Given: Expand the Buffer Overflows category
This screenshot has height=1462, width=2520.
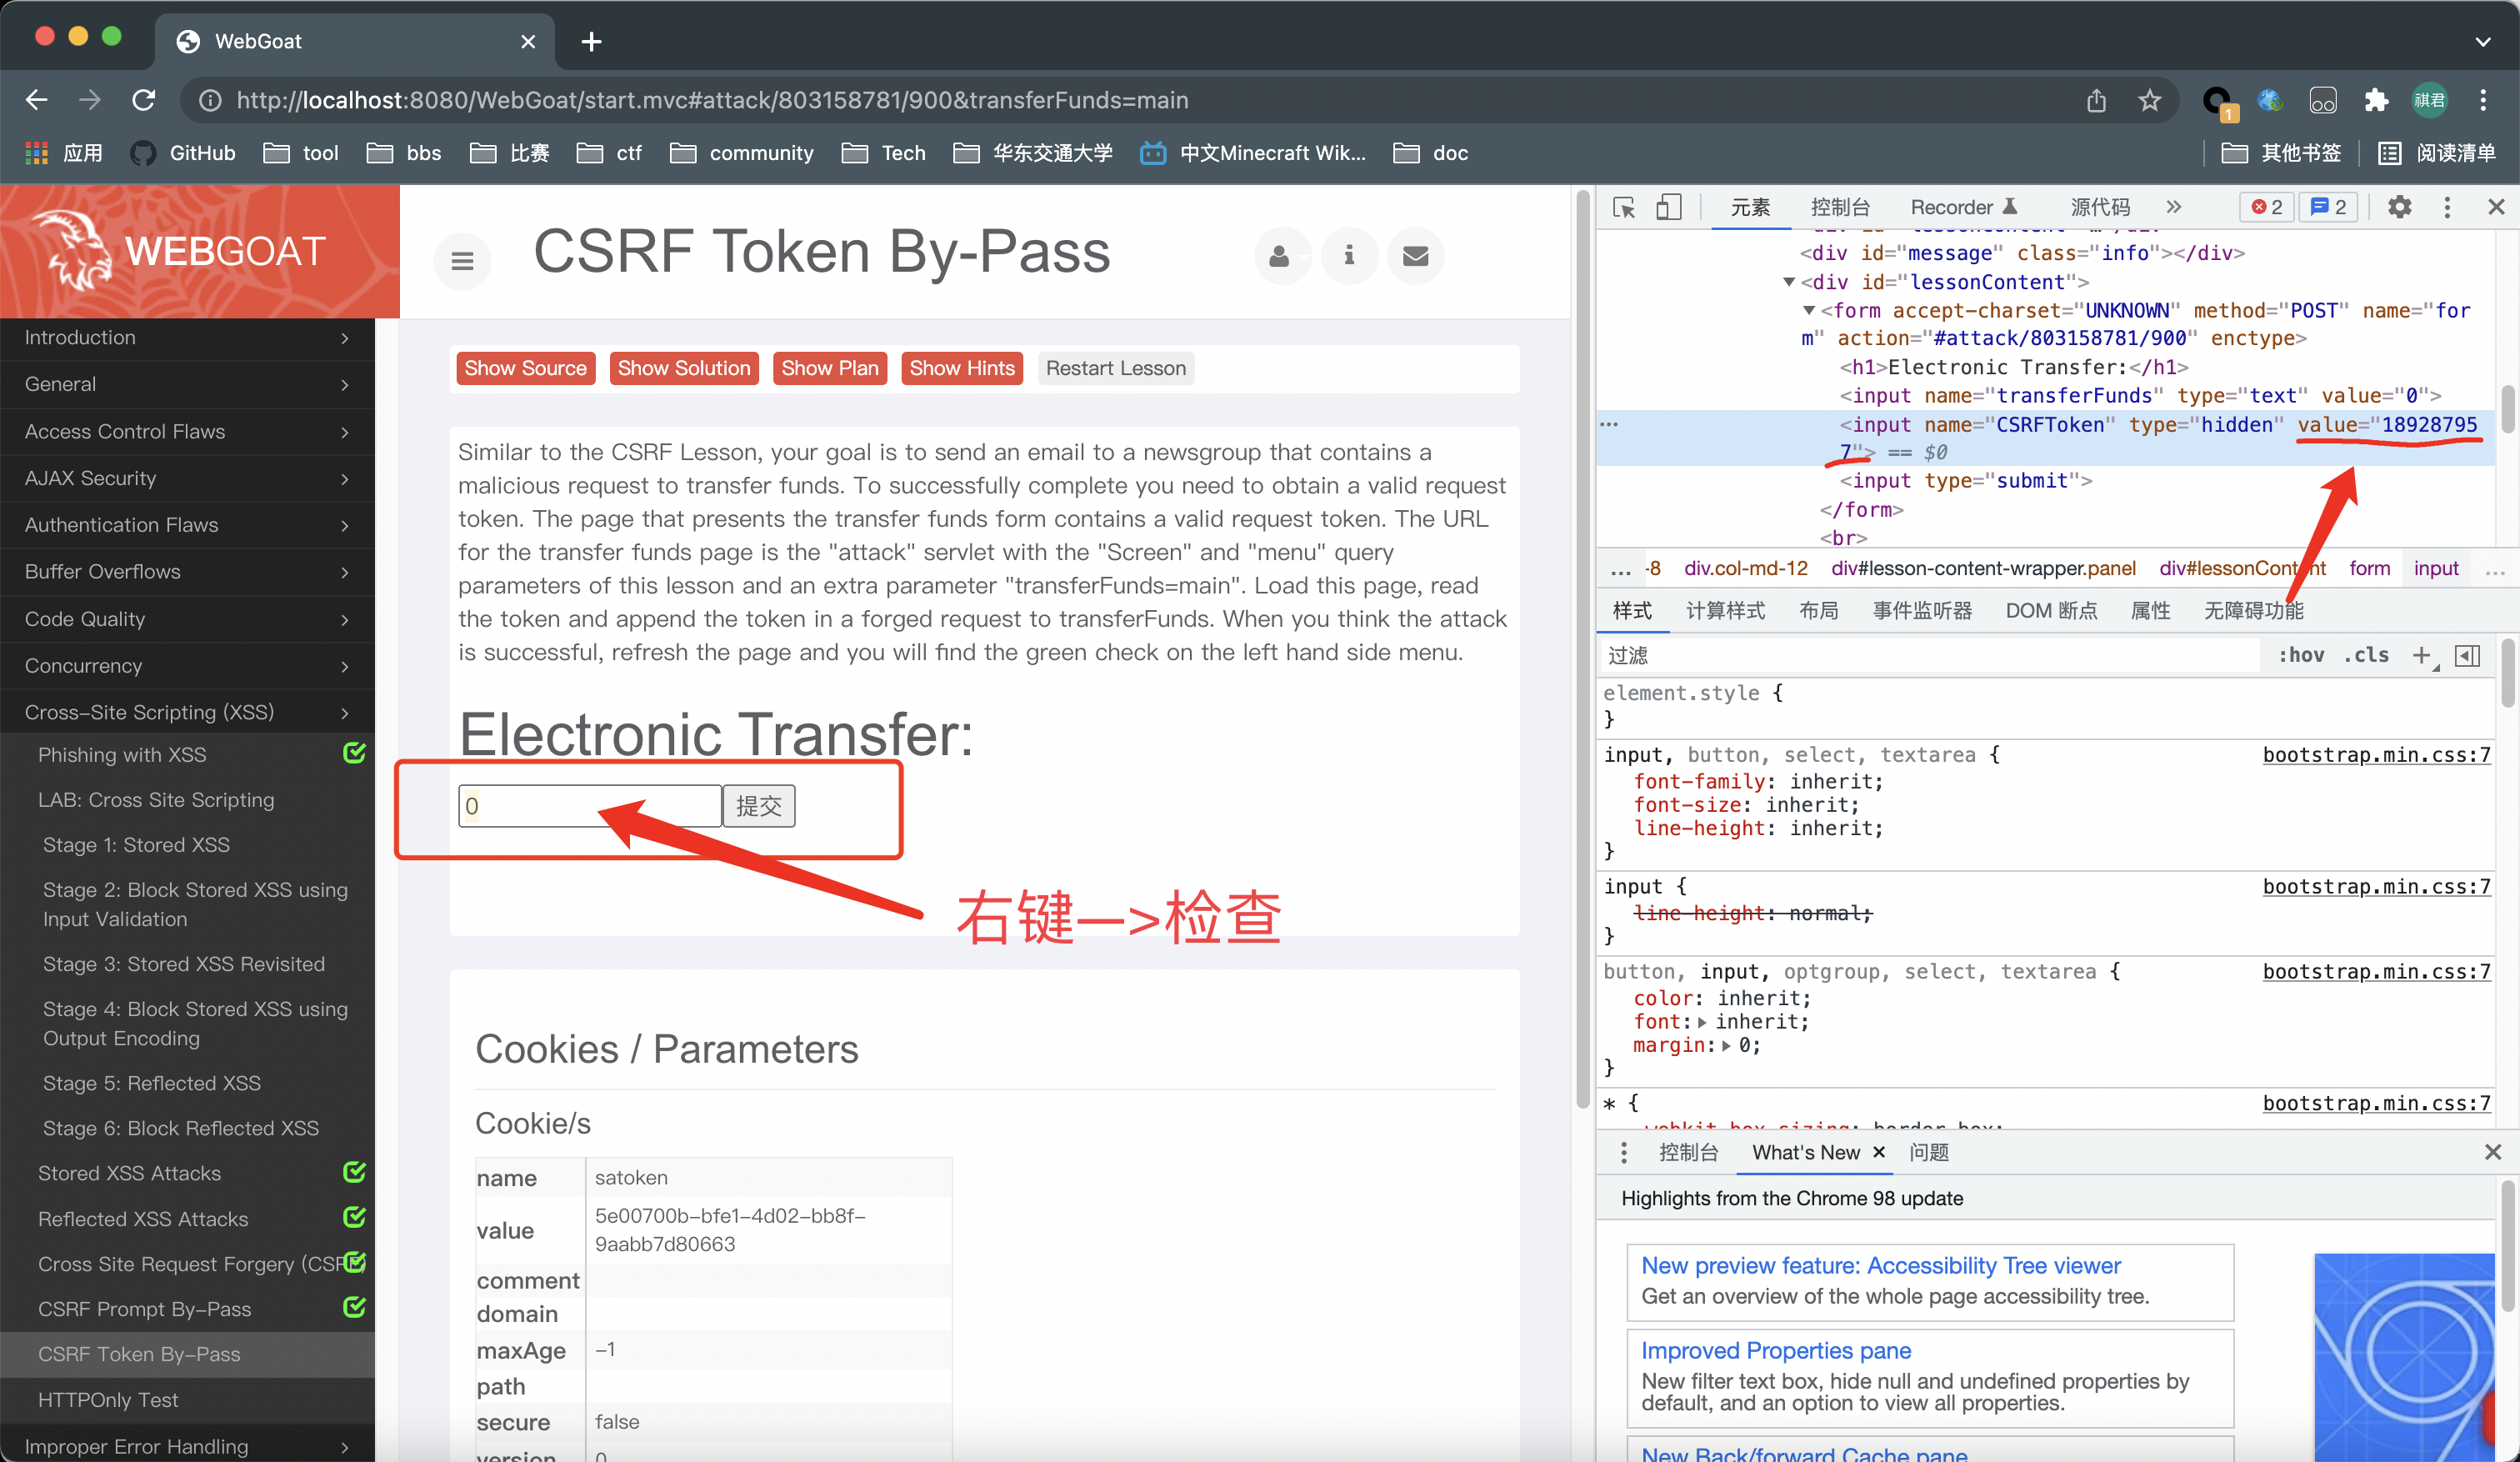Looking at the screenshot, I should coord(187,571).
